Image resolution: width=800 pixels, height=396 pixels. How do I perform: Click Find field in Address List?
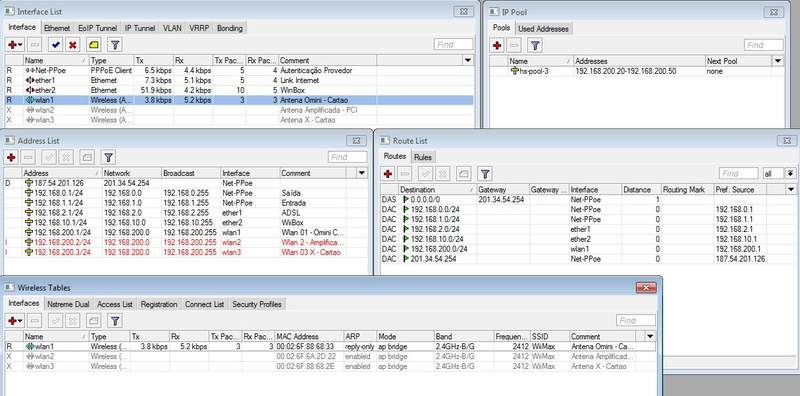(347, 157)
